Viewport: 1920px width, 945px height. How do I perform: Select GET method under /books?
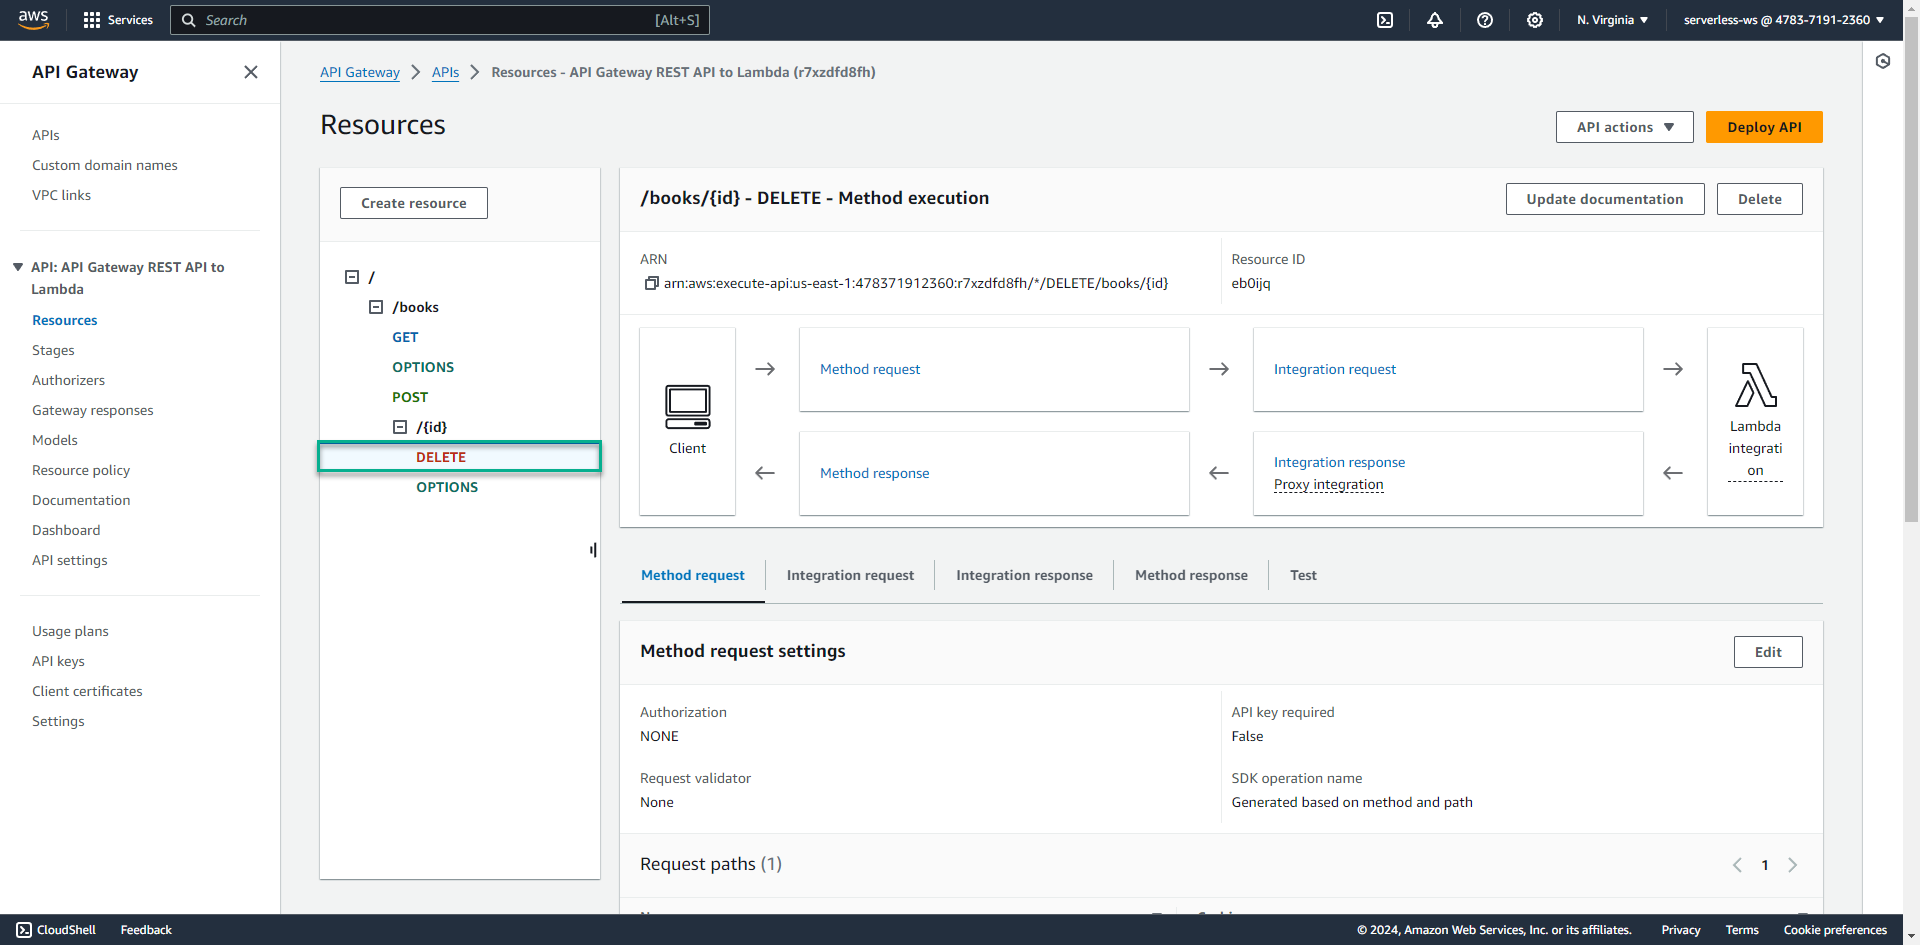[405, 337]
